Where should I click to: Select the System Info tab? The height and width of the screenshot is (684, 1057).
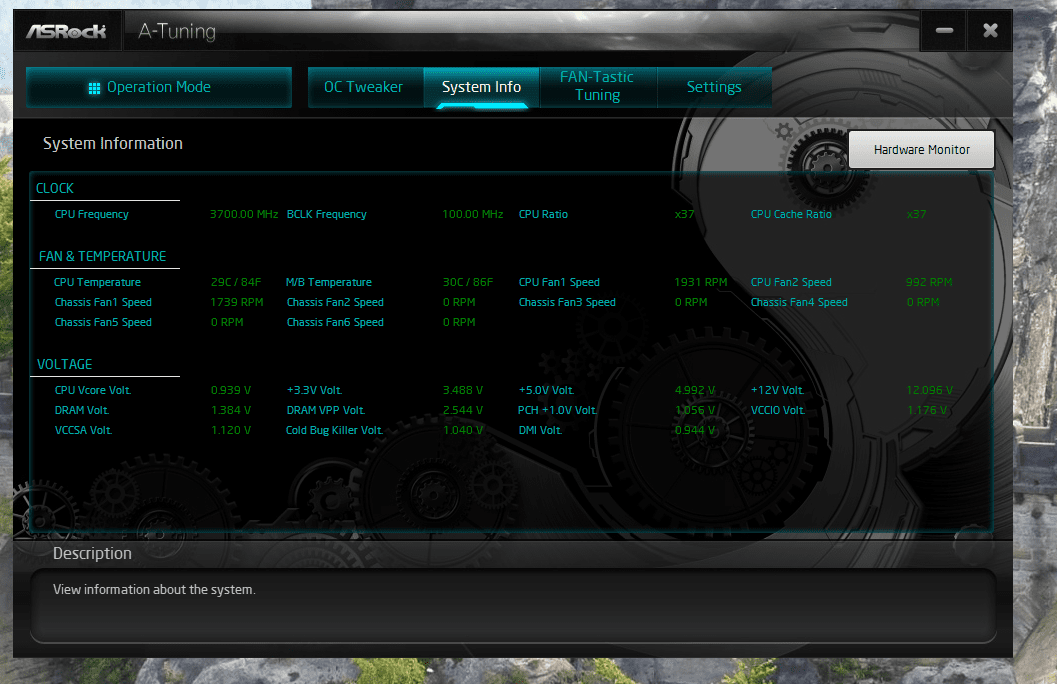pos(481,88)
